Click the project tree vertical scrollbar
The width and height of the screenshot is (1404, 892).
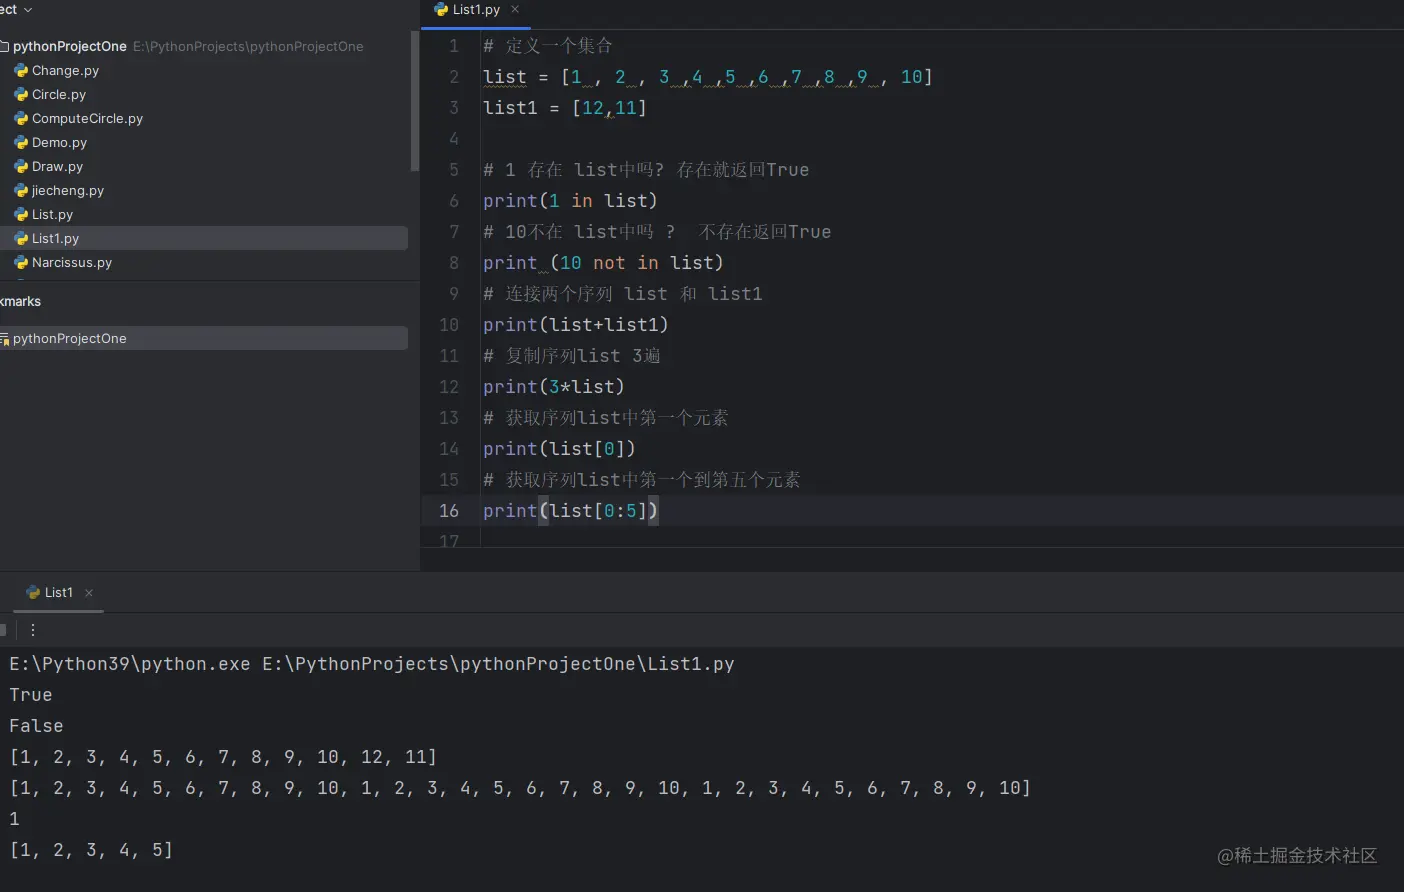415,102
